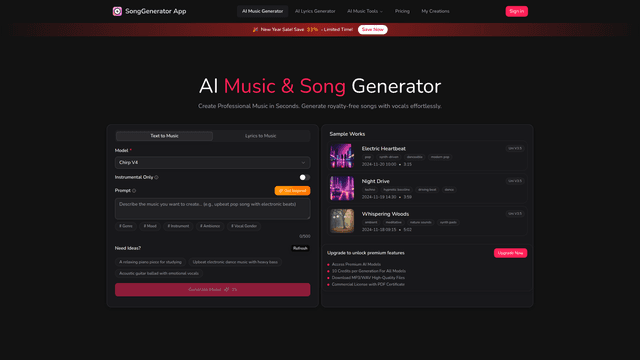Image resolution: width=640 pixels, height=360 pixels.
Task: Click the info icon next to Prompt
Action: point(134,191)
